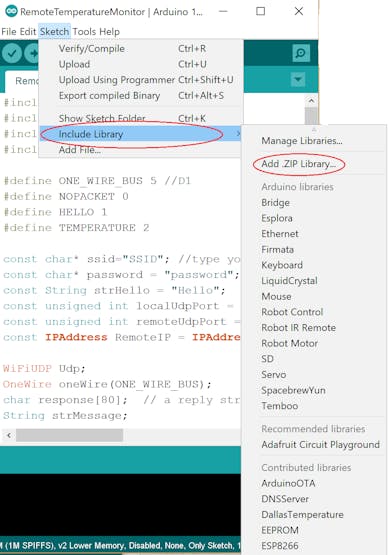
Task: Open Manage Libraries...
Action: pos(302,141)
